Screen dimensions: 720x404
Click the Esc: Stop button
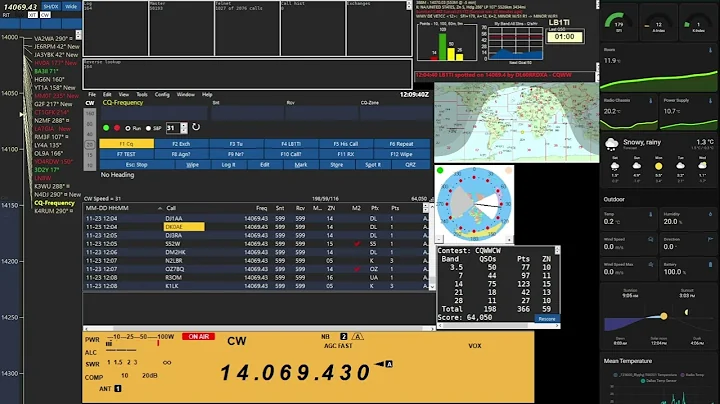point(136,165)
